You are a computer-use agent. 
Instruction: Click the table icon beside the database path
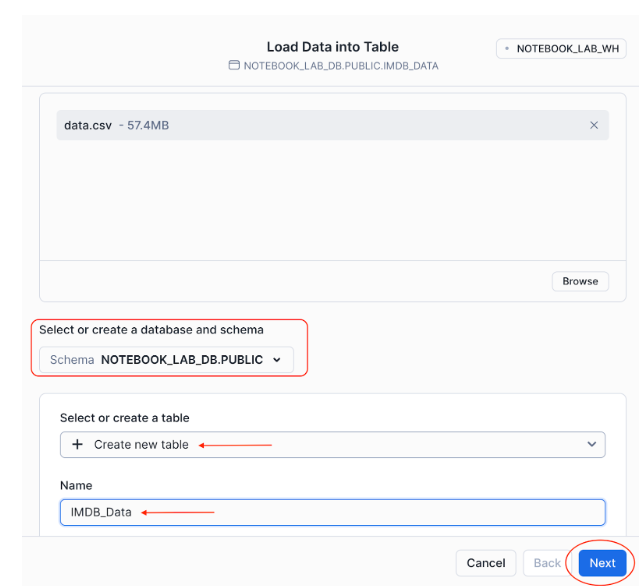click(234, 66)
